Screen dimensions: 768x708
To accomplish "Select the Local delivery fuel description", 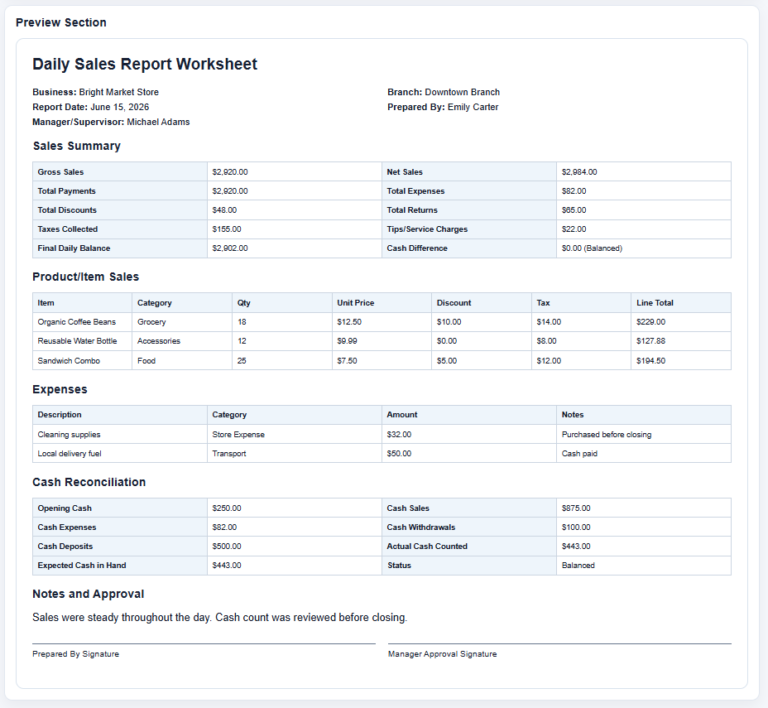I will (69, 453).
